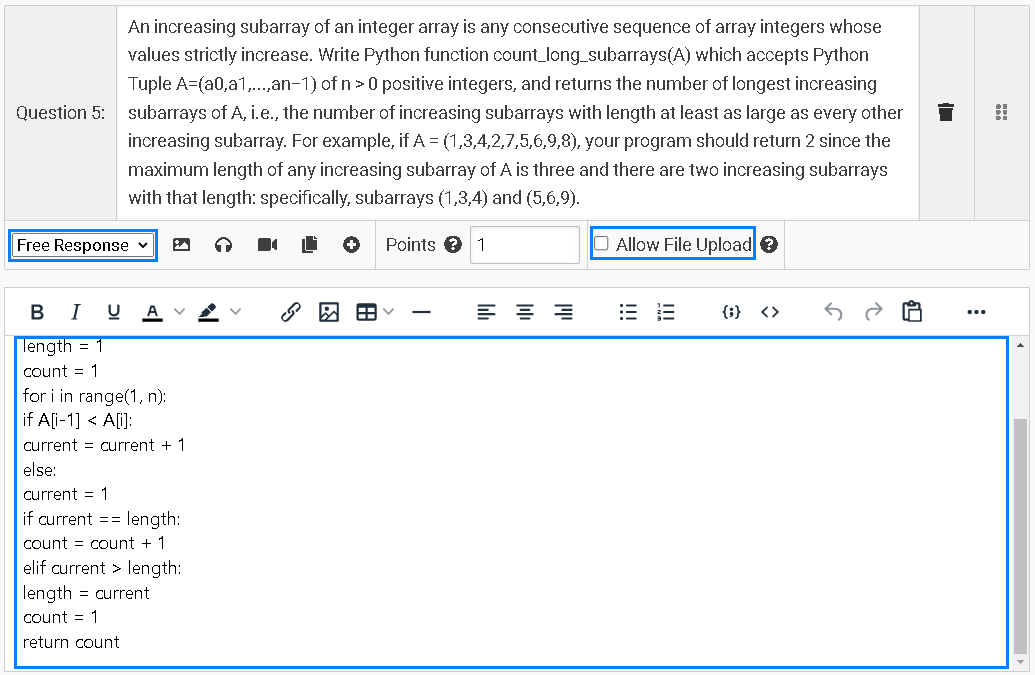Insert a code sample with the braces icon
The height and width of the screenshot is (675, 1035).
pyautogui.click(x=731, y=312)
